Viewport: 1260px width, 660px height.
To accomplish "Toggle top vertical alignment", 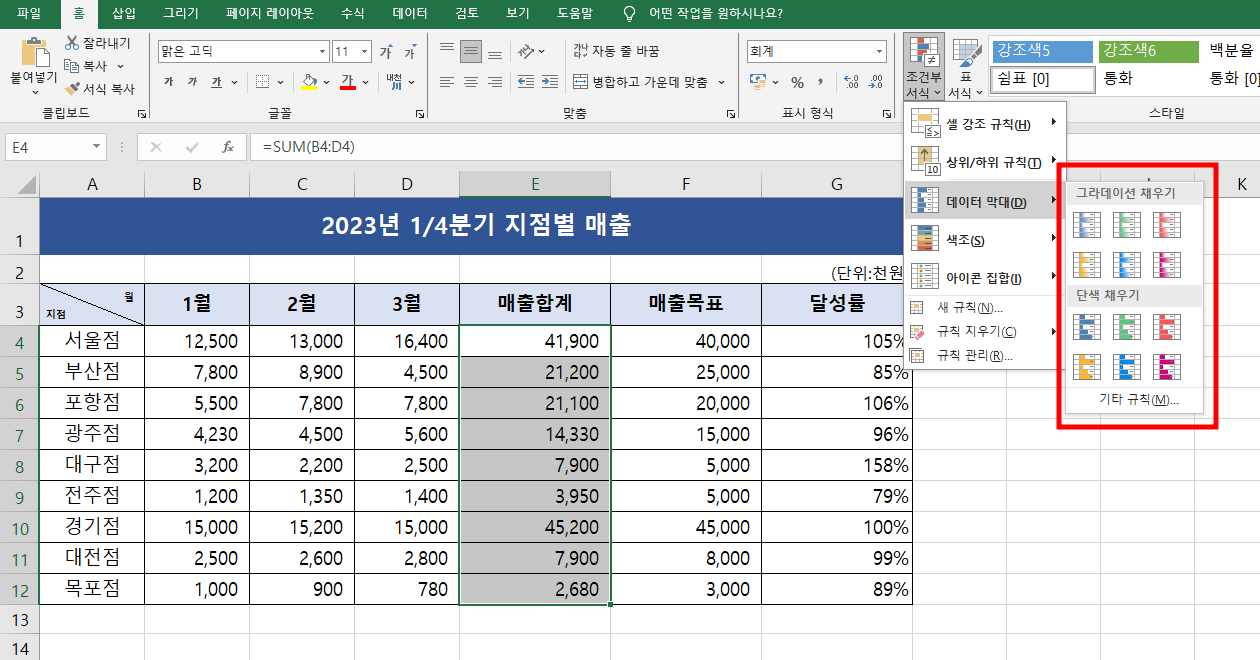I will point(447,50).
